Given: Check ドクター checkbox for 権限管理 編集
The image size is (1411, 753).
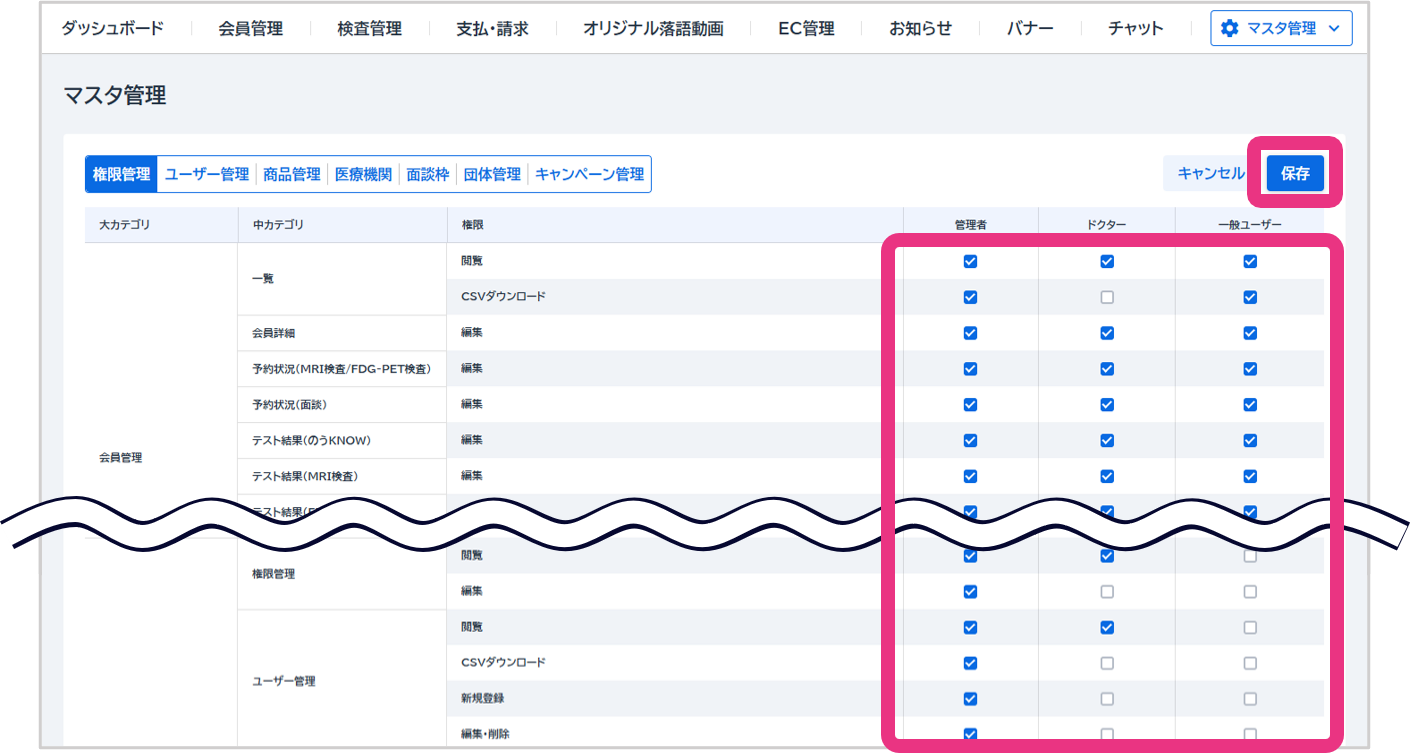Looking at the screenshot, I should click(x=1107, y=591).
